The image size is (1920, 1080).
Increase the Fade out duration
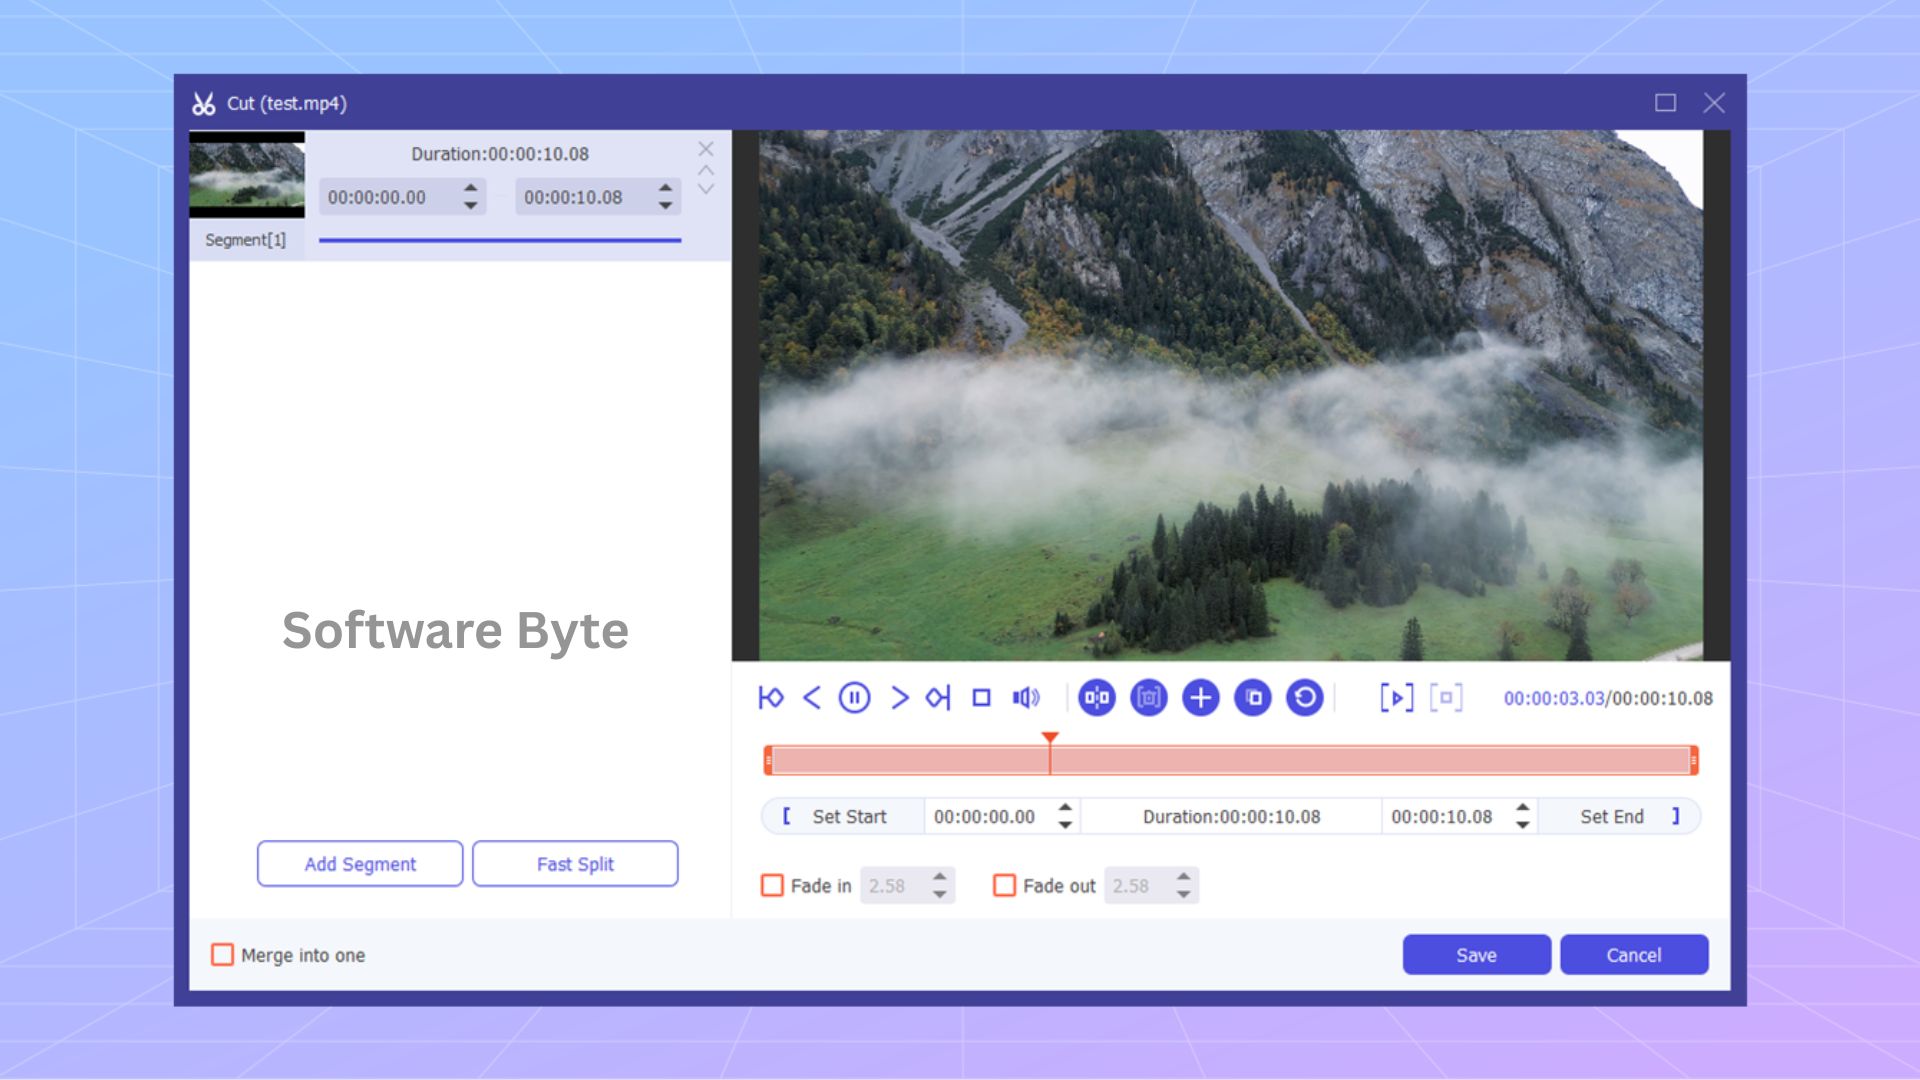(x=1183, y=877)
